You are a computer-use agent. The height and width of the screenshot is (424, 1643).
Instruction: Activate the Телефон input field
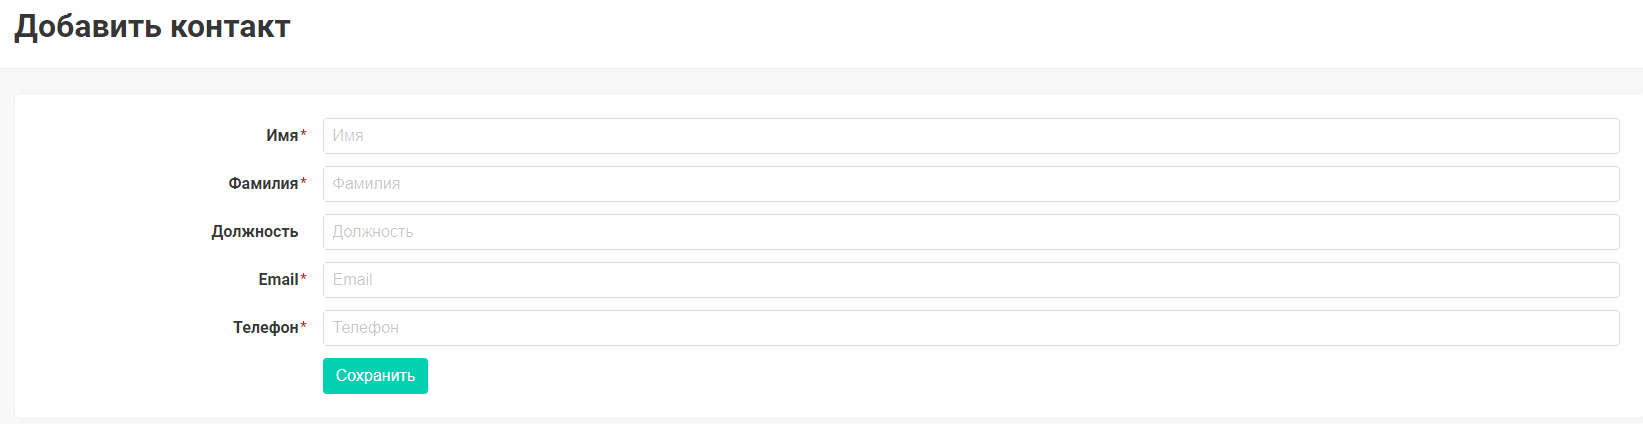point(970,328)
